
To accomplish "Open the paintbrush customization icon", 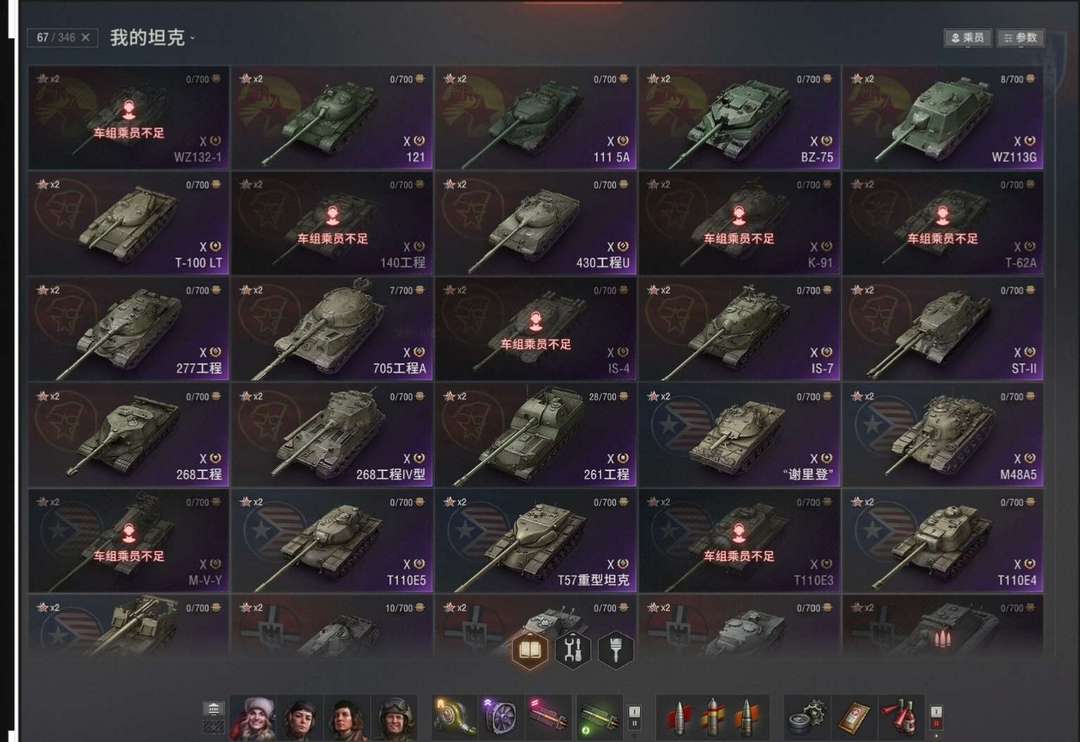I will pos(616,650).
